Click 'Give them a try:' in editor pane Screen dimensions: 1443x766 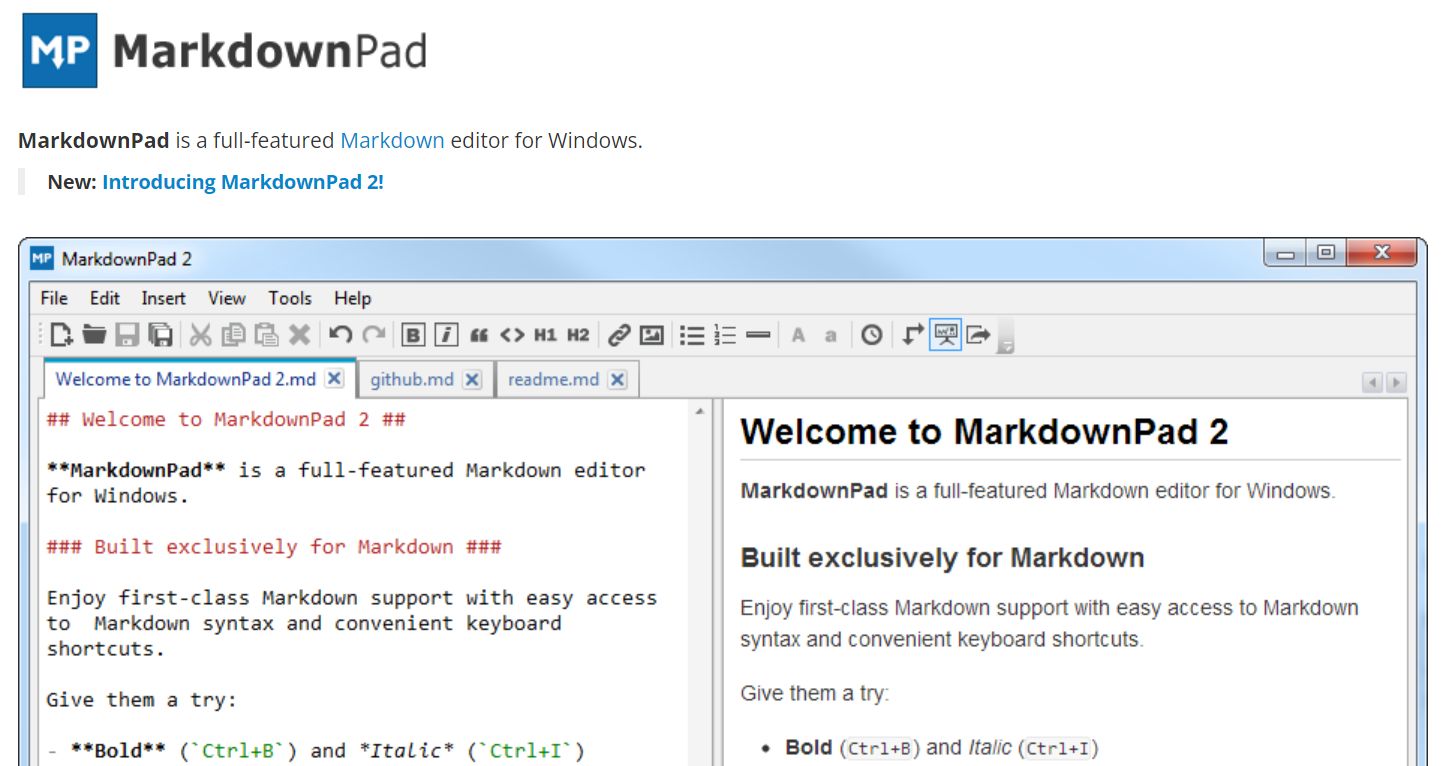coord(142,700)
